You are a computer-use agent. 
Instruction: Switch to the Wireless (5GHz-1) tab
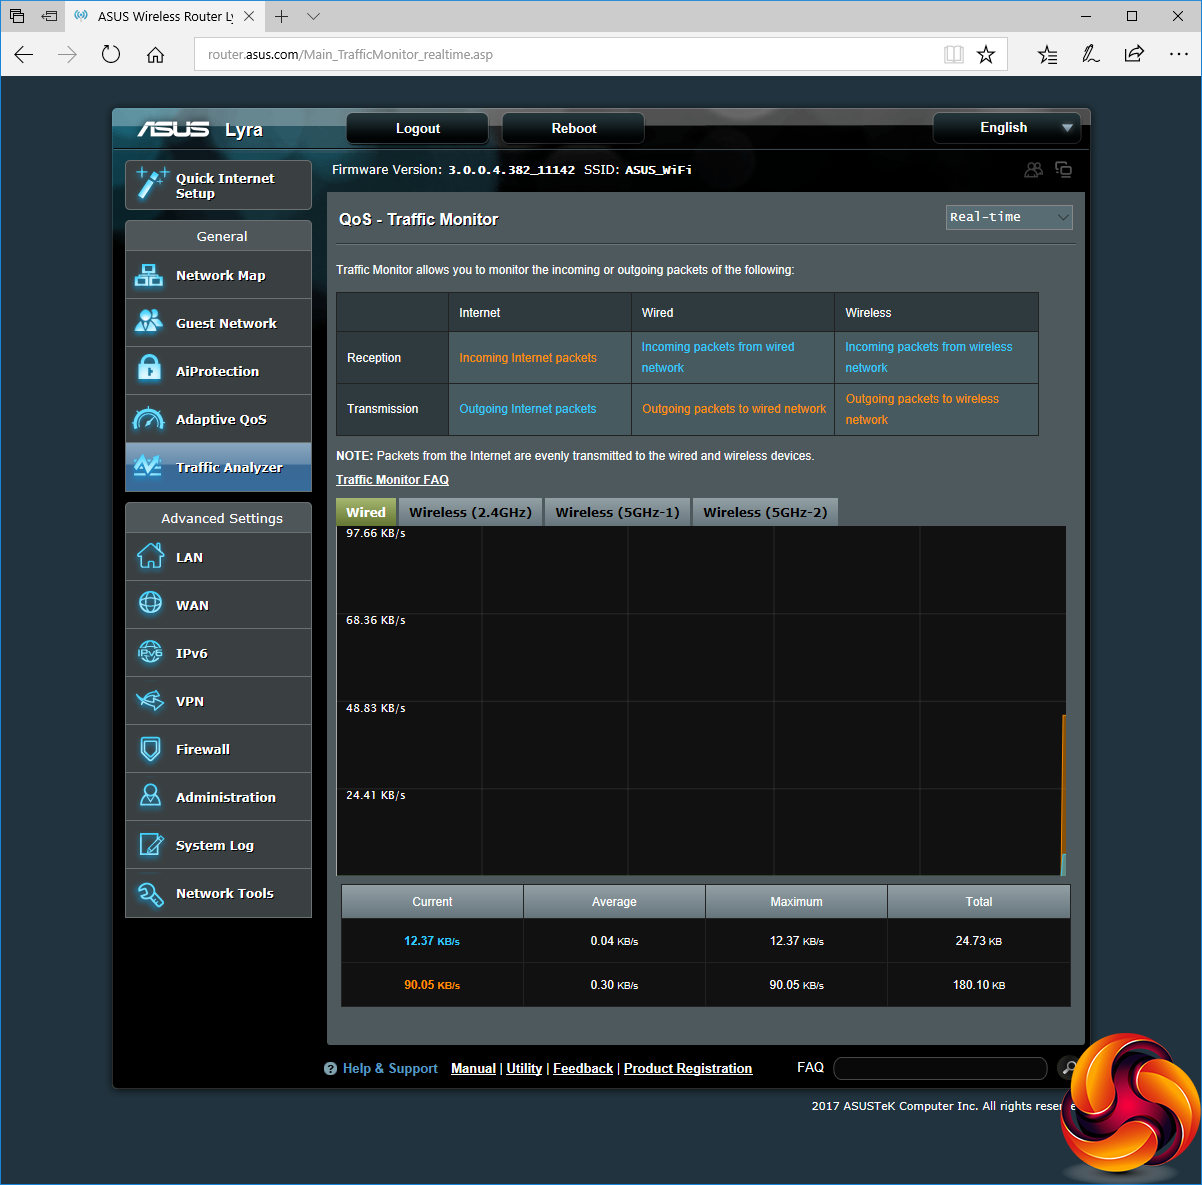617,512
